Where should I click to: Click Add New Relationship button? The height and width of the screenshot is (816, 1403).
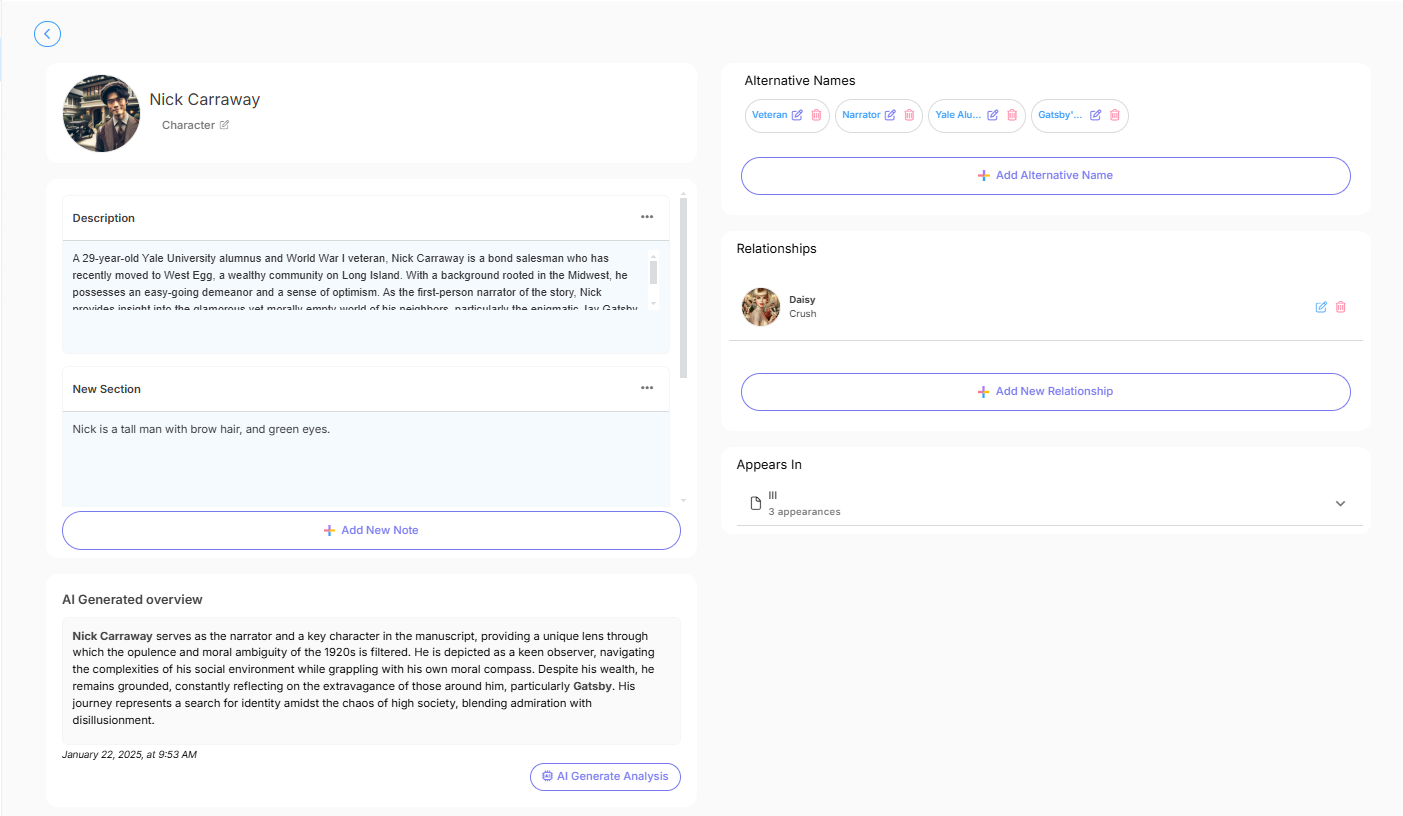pos(1045,391)
